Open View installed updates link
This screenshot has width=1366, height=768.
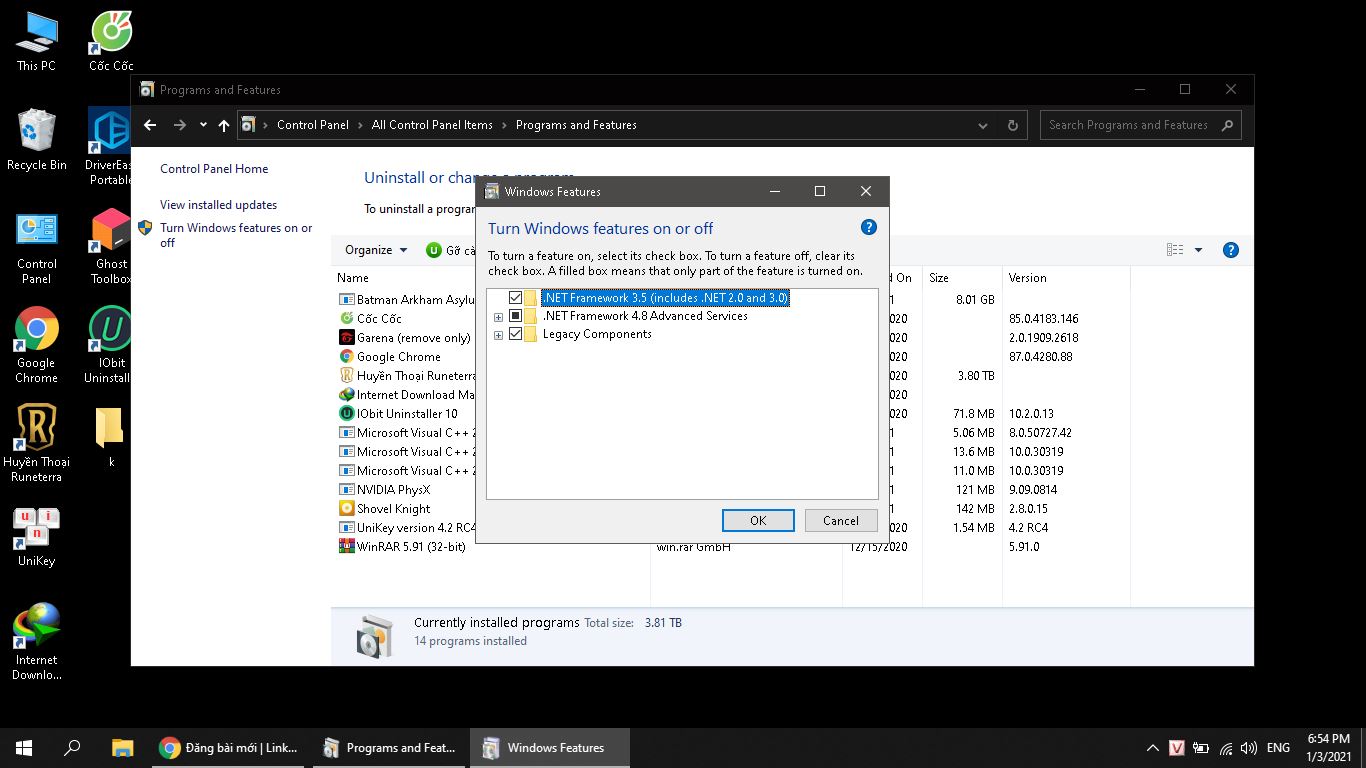[218, 205]
